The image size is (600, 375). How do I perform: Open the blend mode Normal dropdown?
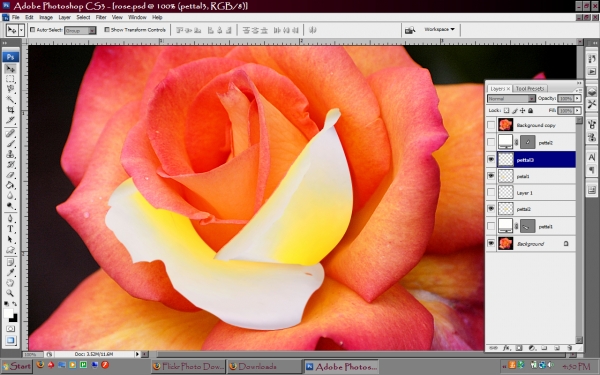pos(511,99)
